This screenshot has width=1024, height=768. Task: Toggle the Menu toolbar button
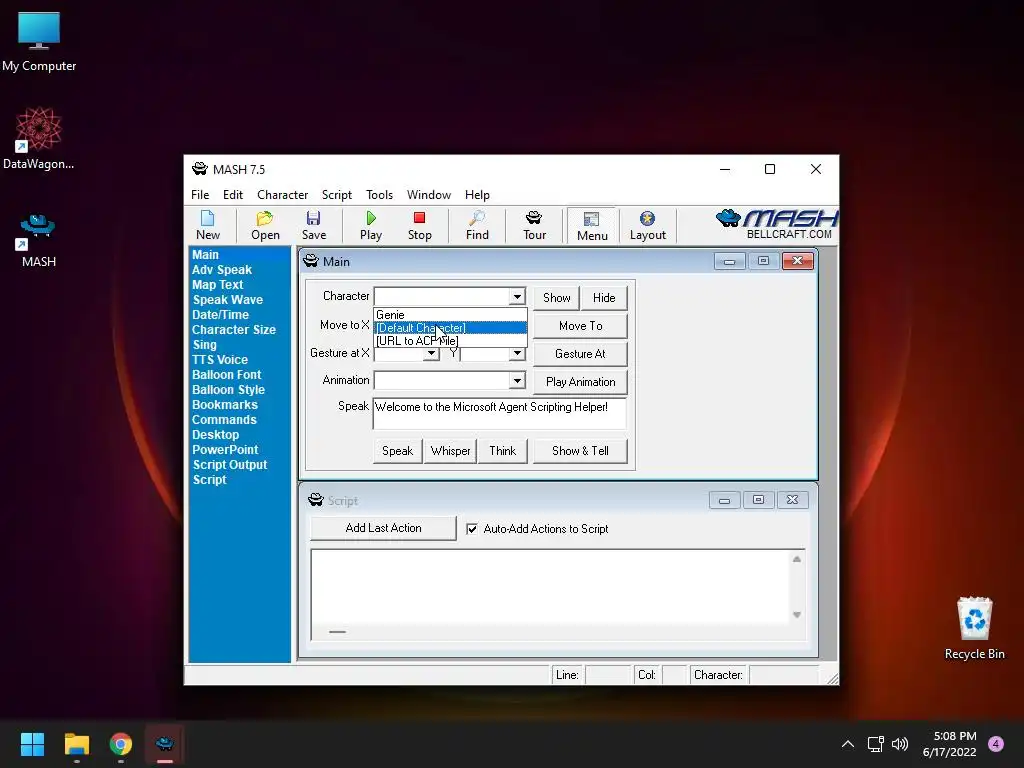(x=592, y=226)
